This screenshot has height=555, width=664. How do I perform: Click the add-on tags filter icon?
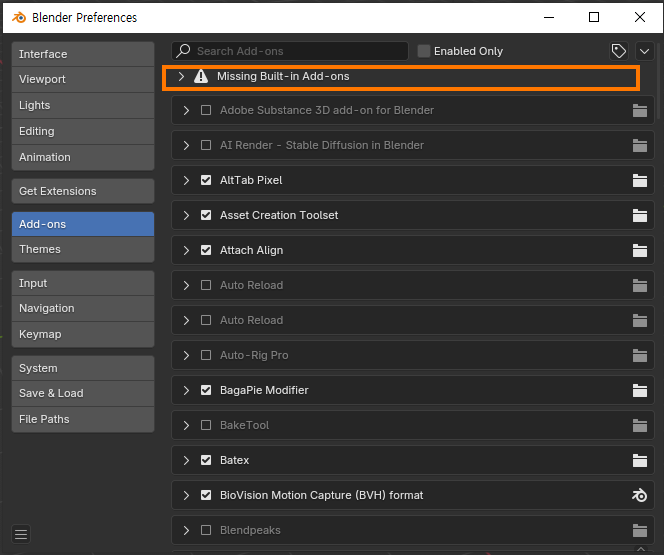pyautogui.click(x=619, y=51)
